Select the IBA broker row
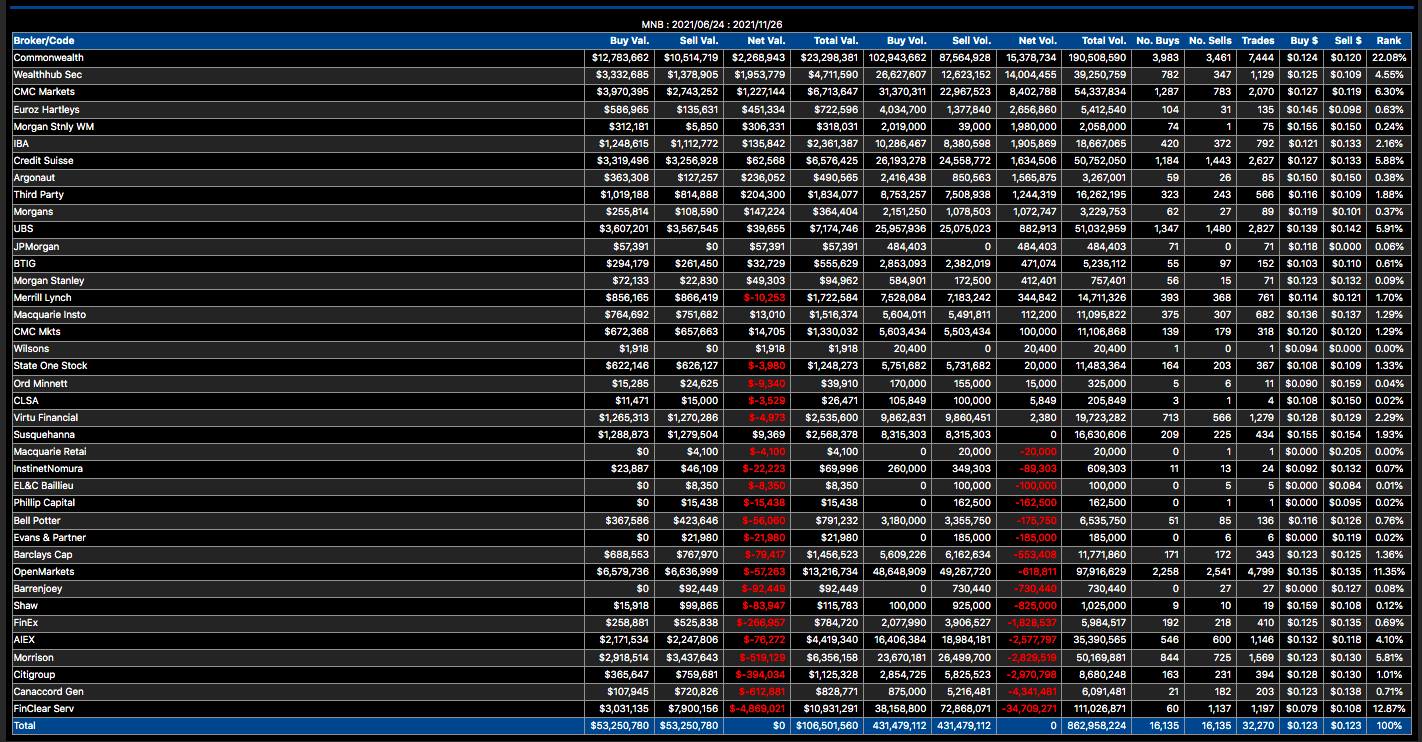 click(x=711, y=143)
